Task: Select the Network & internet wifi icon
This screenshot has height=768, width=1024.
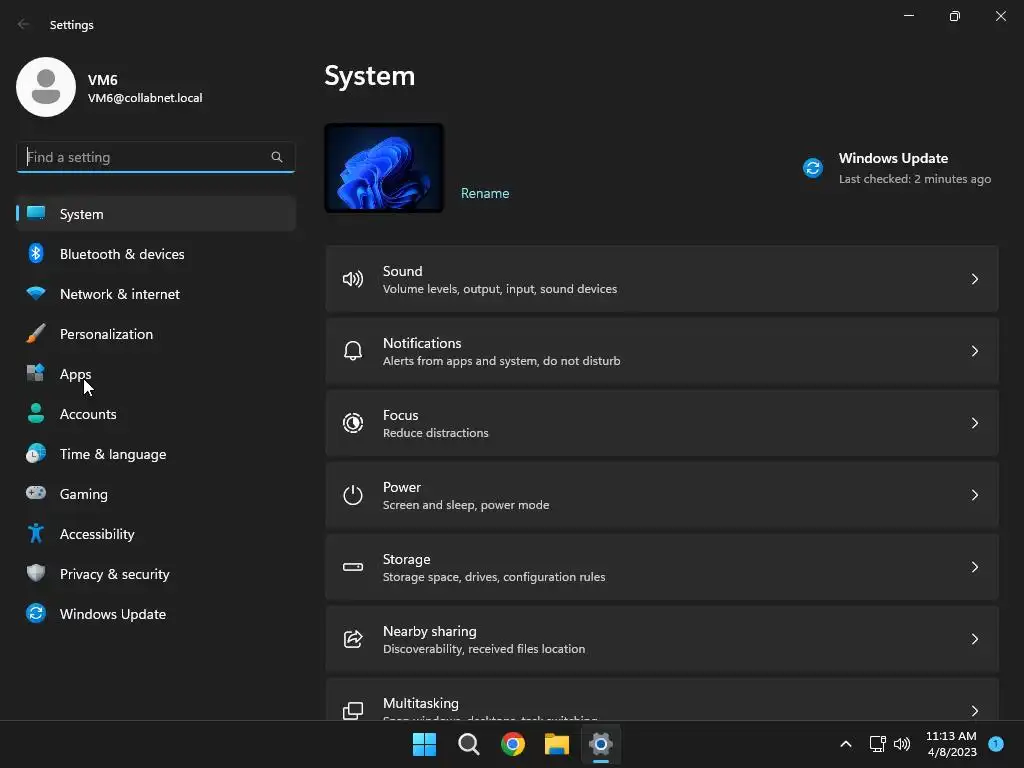Action: pyautogui.click(x=36, y=293)
